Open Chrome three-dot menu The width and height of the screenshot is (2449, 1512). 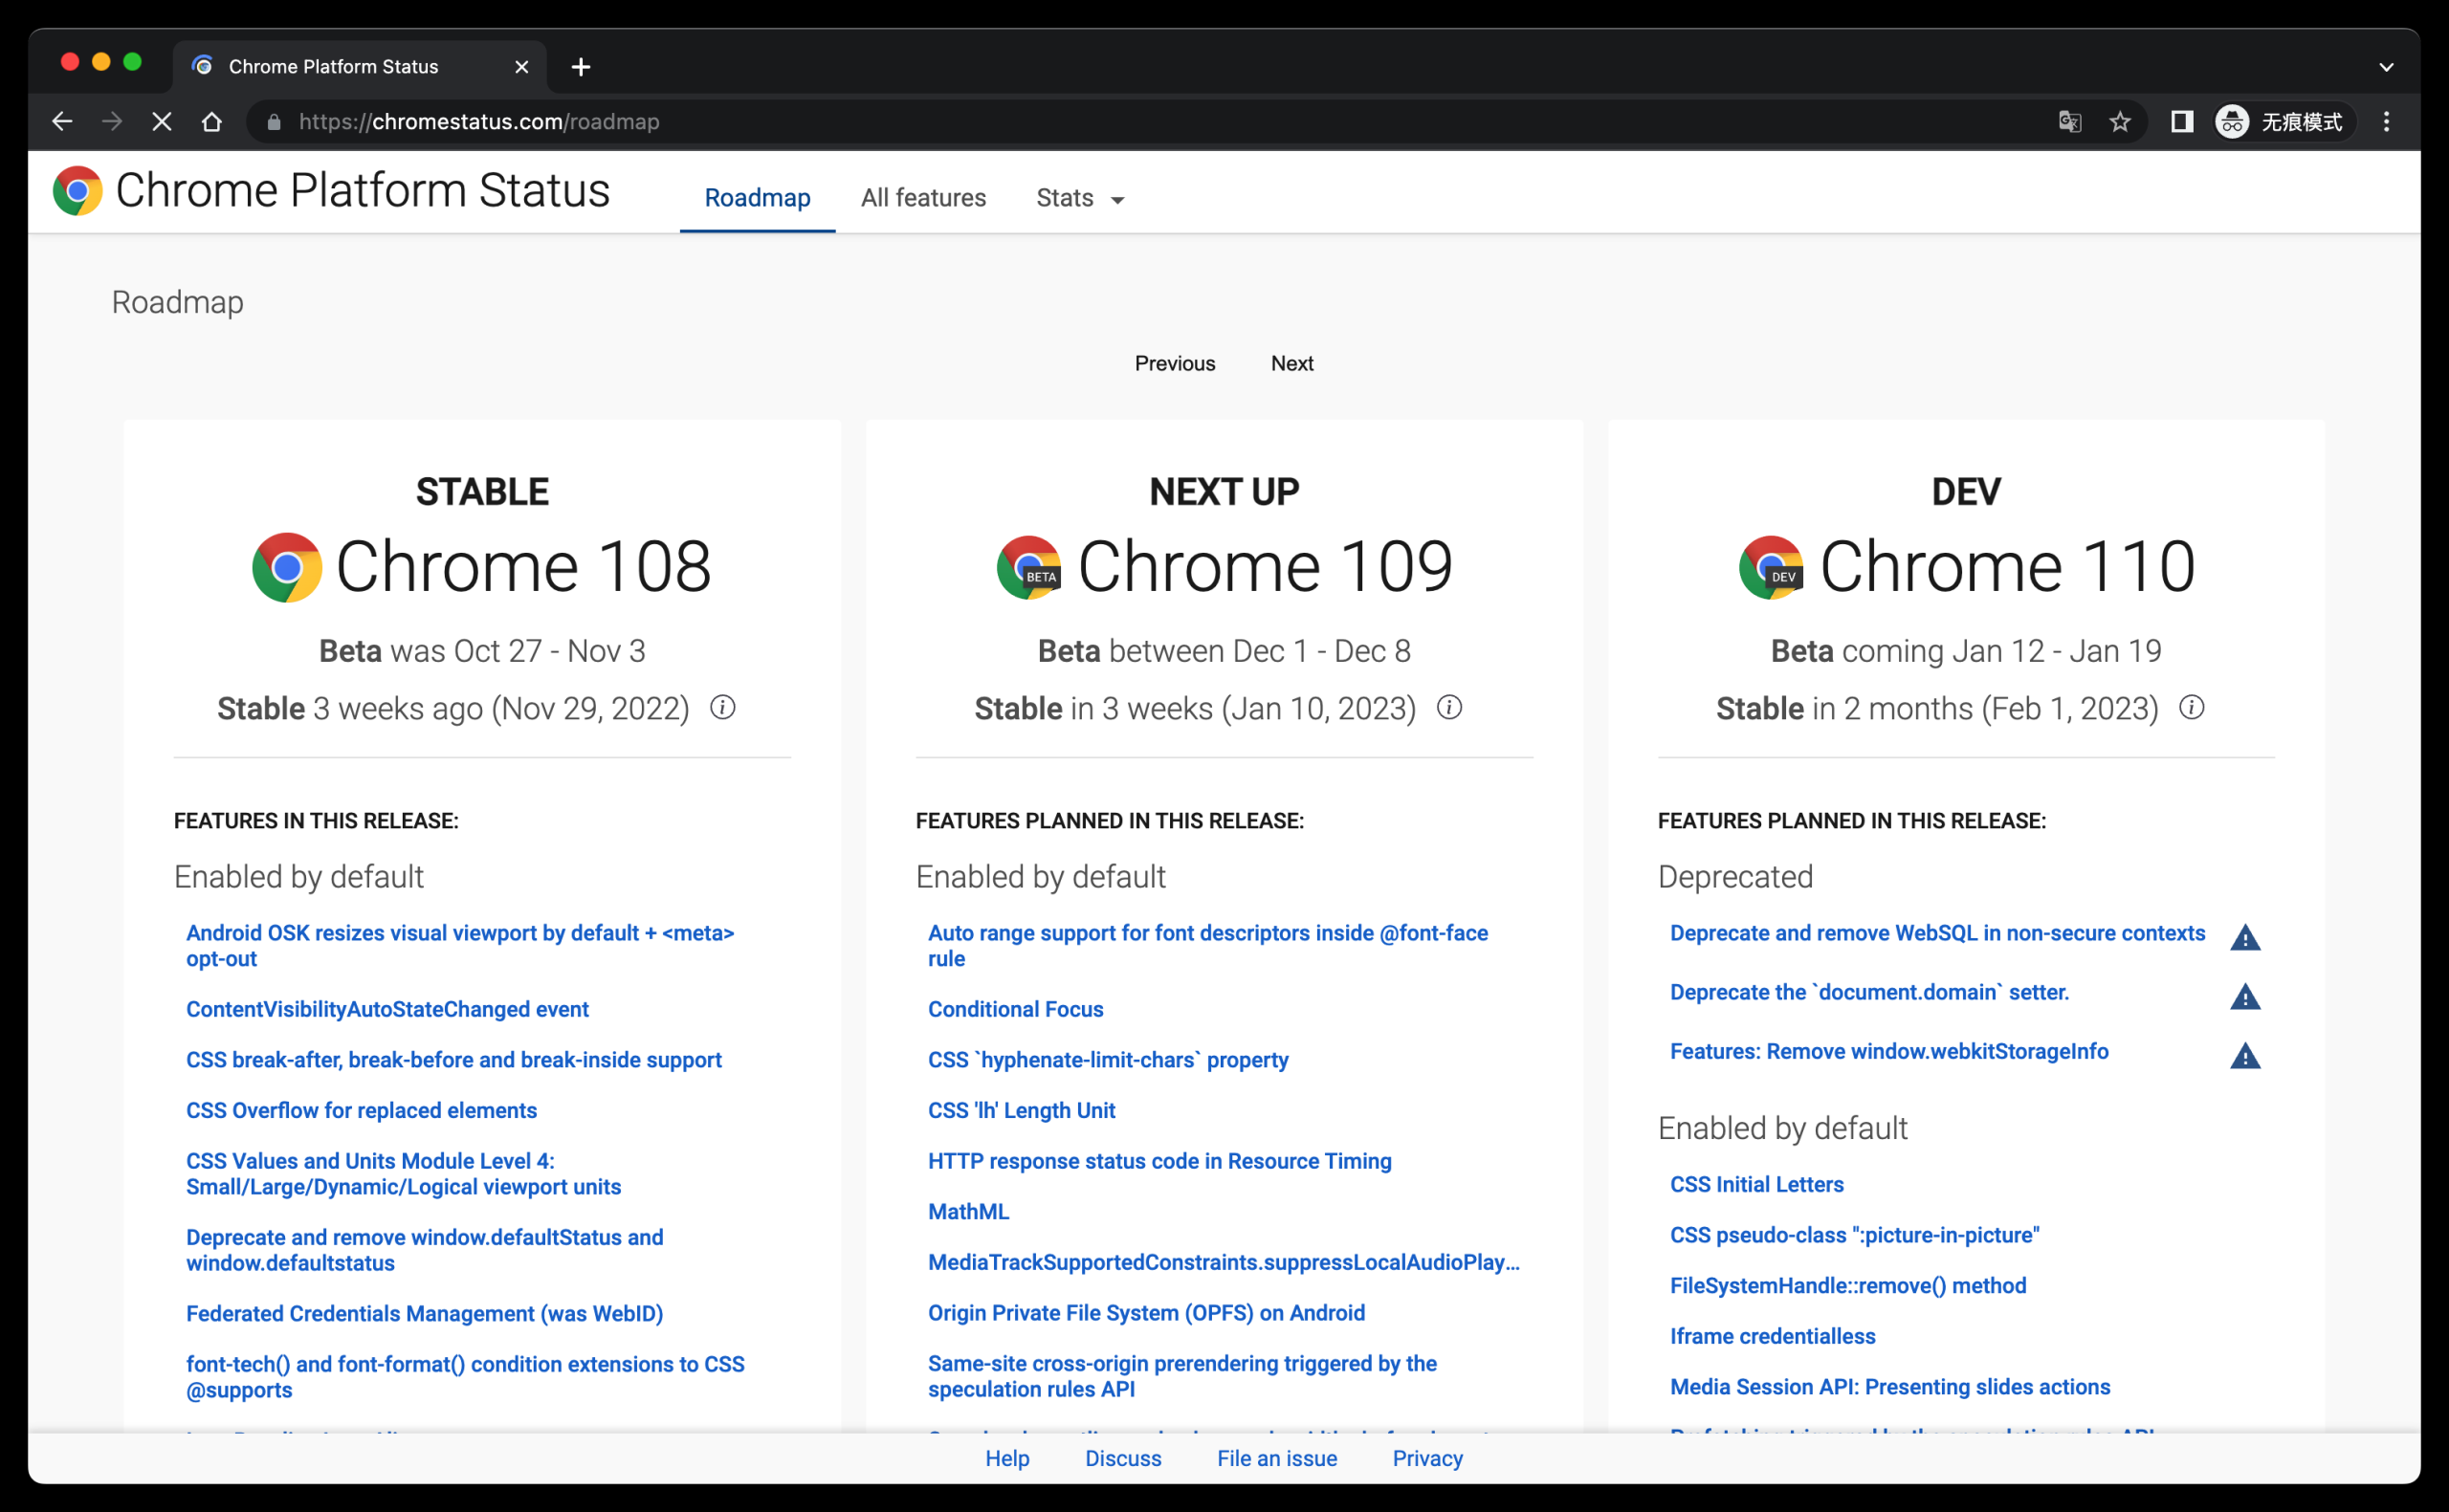[x=2387, y=122]
